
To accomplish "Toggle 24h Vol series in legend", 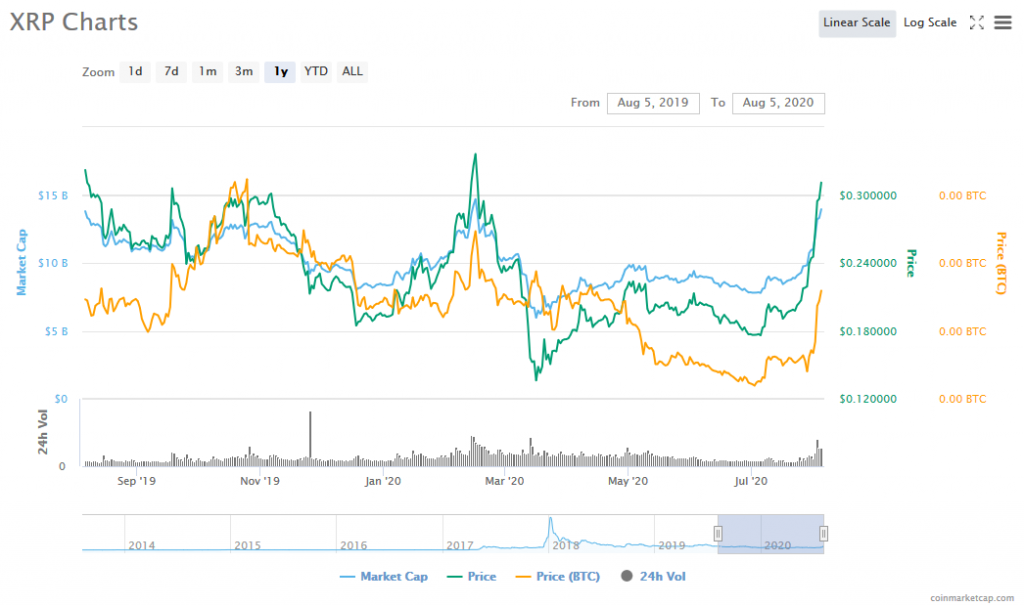I will [653, 577].
